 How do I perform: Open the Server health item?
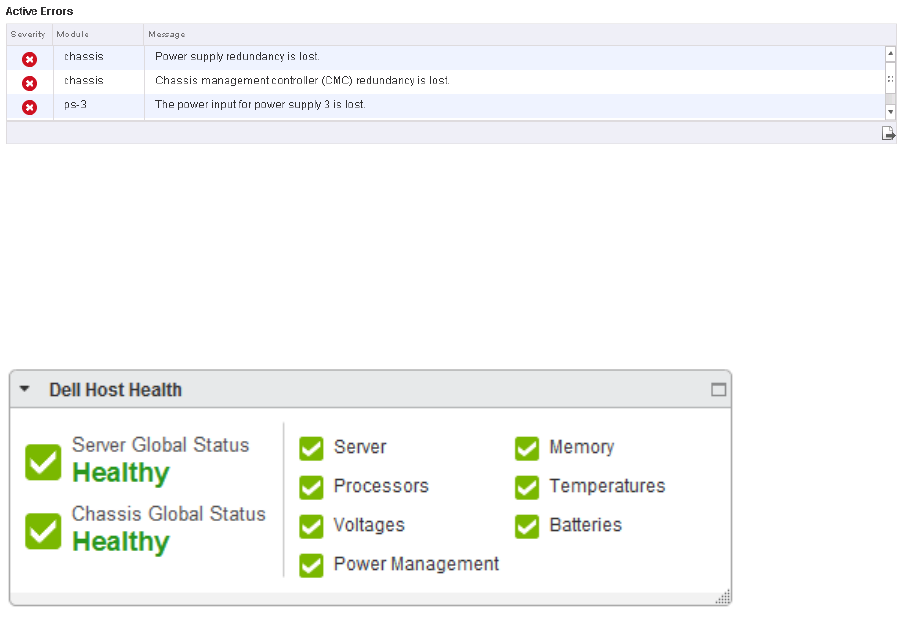[360, 447]
